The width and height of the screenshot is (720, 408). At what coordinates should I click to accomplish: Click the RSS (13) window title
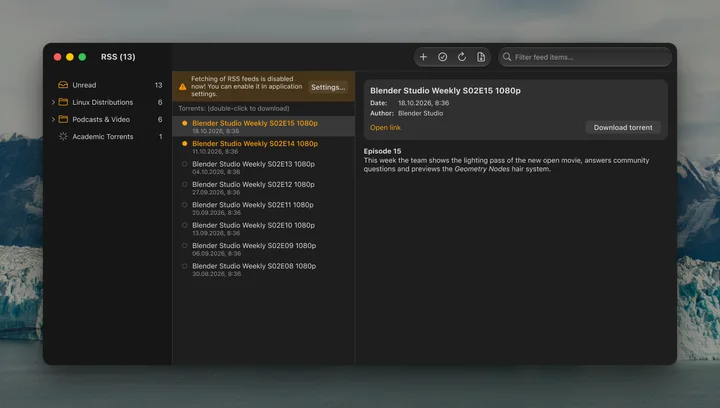tap(118, 57)
